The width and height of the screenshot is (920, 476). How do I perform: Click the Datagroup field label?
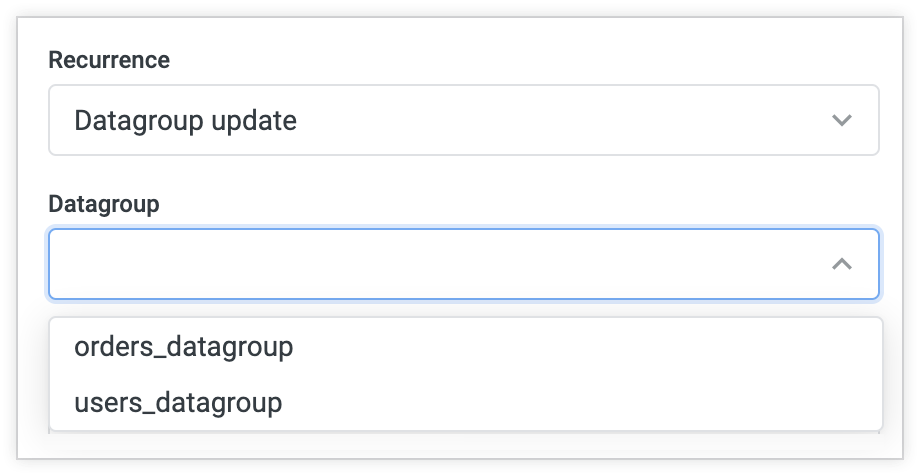104,204
